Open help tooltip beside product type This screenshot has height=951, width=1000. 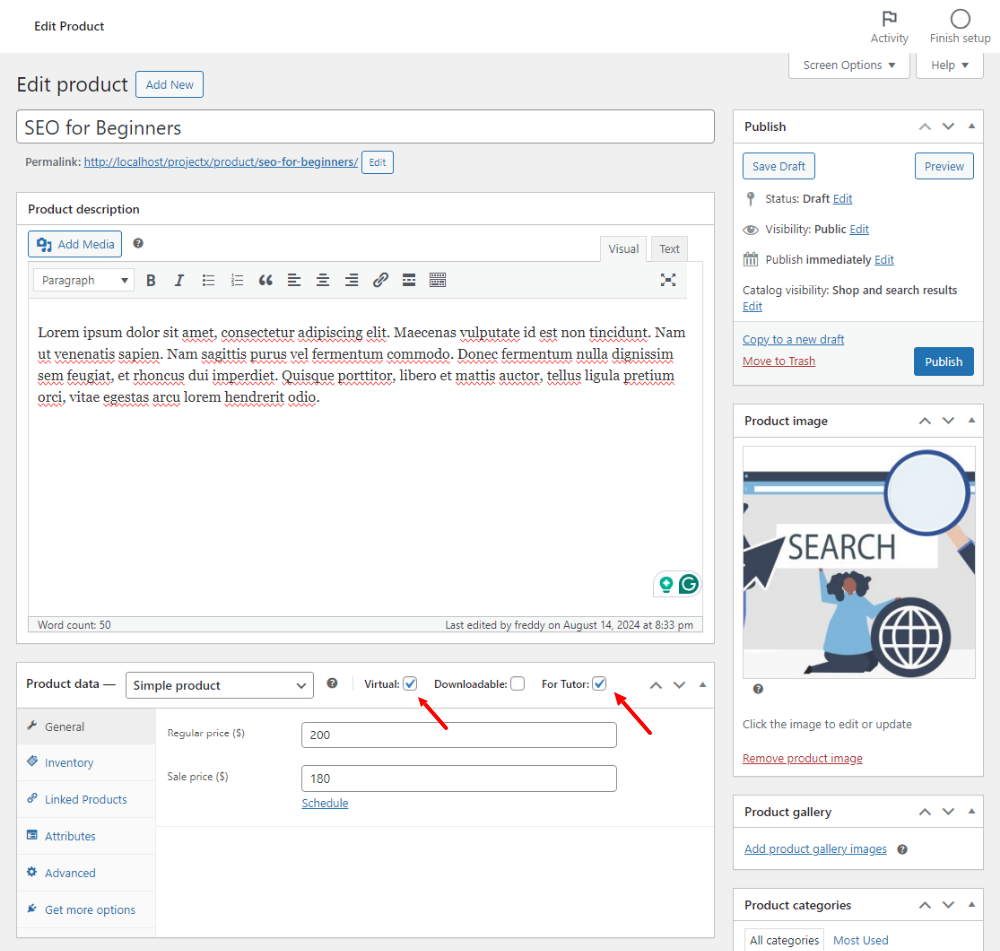pyautogui.click(x=332, y=683)
